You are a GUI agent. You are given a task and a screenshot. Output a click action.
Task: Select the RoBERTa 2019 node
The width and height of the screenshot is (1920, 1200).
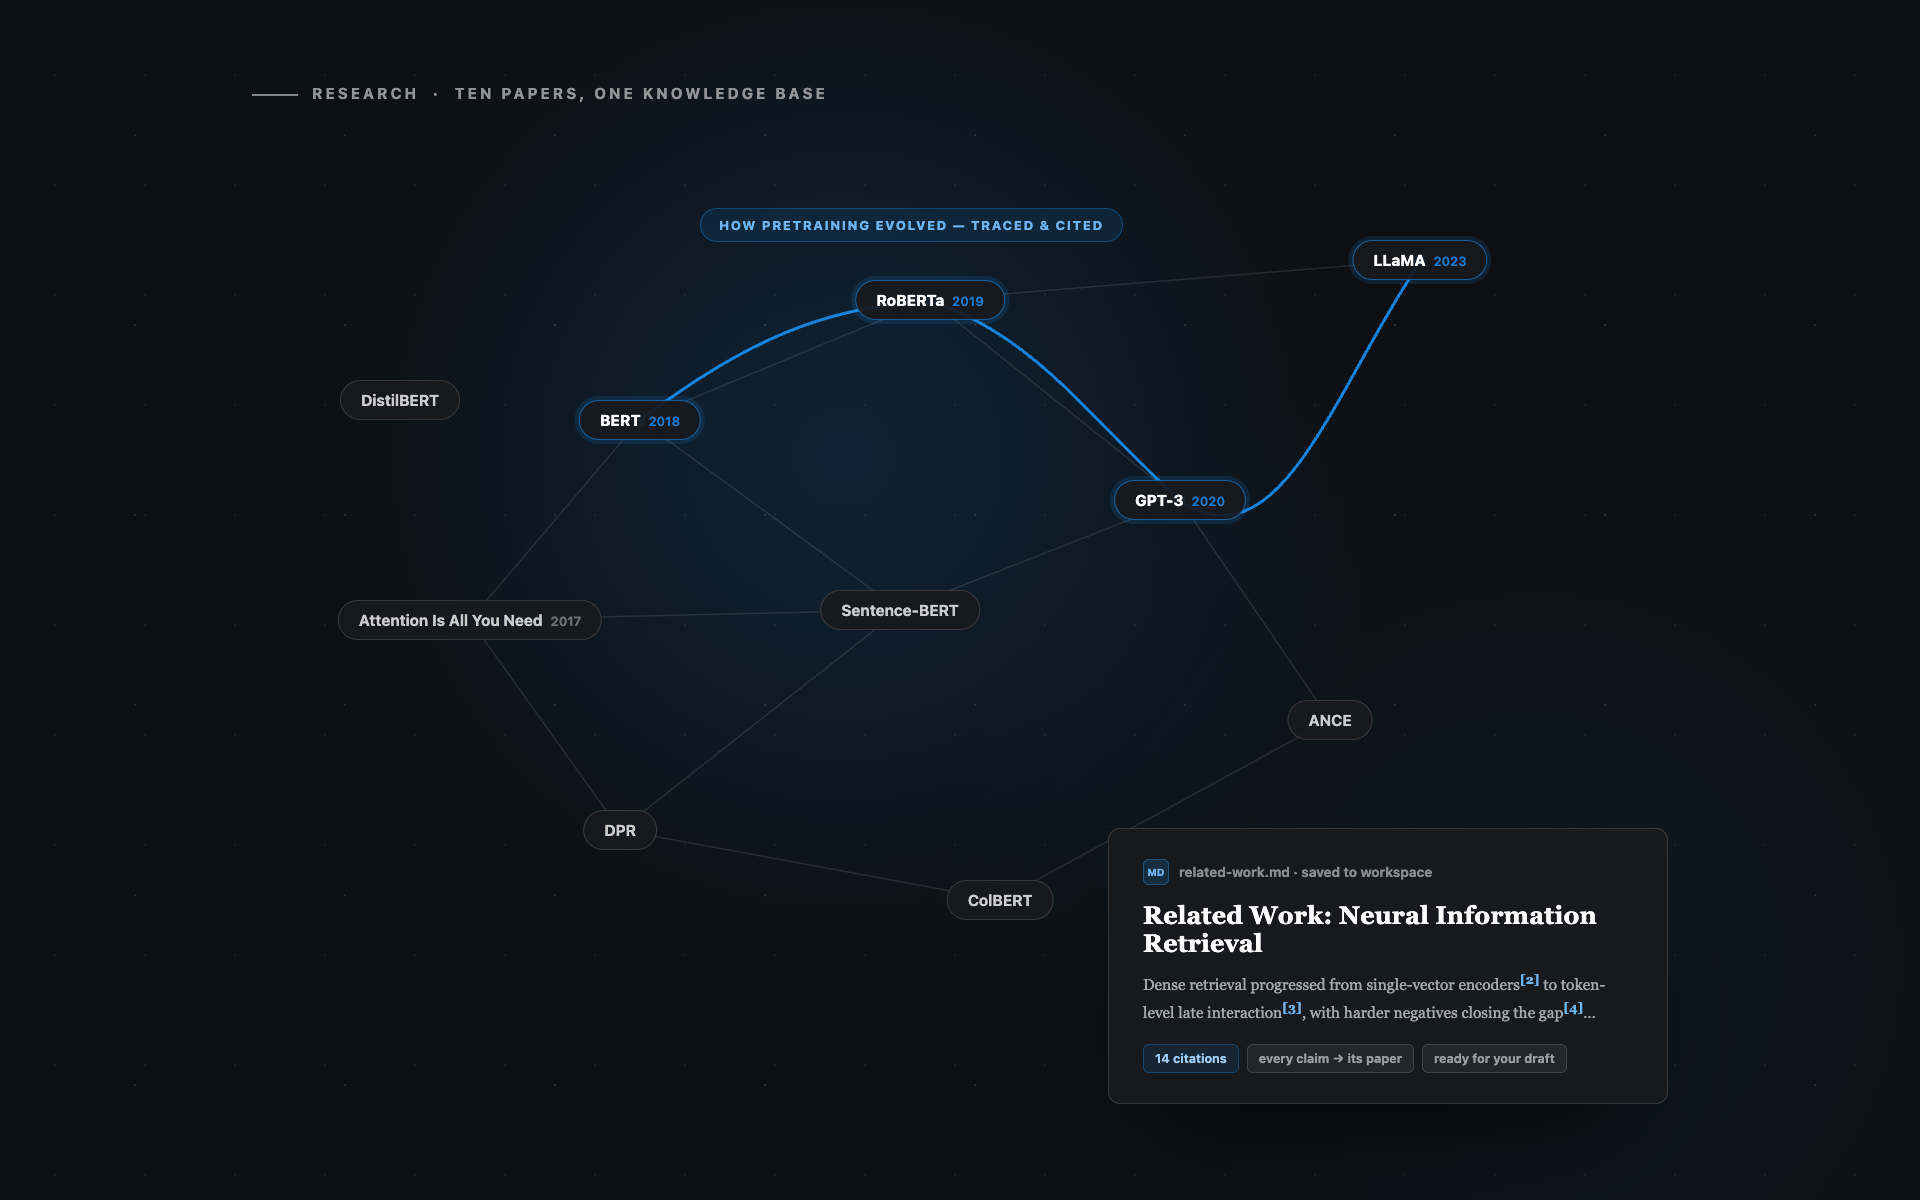click(930, 300)
